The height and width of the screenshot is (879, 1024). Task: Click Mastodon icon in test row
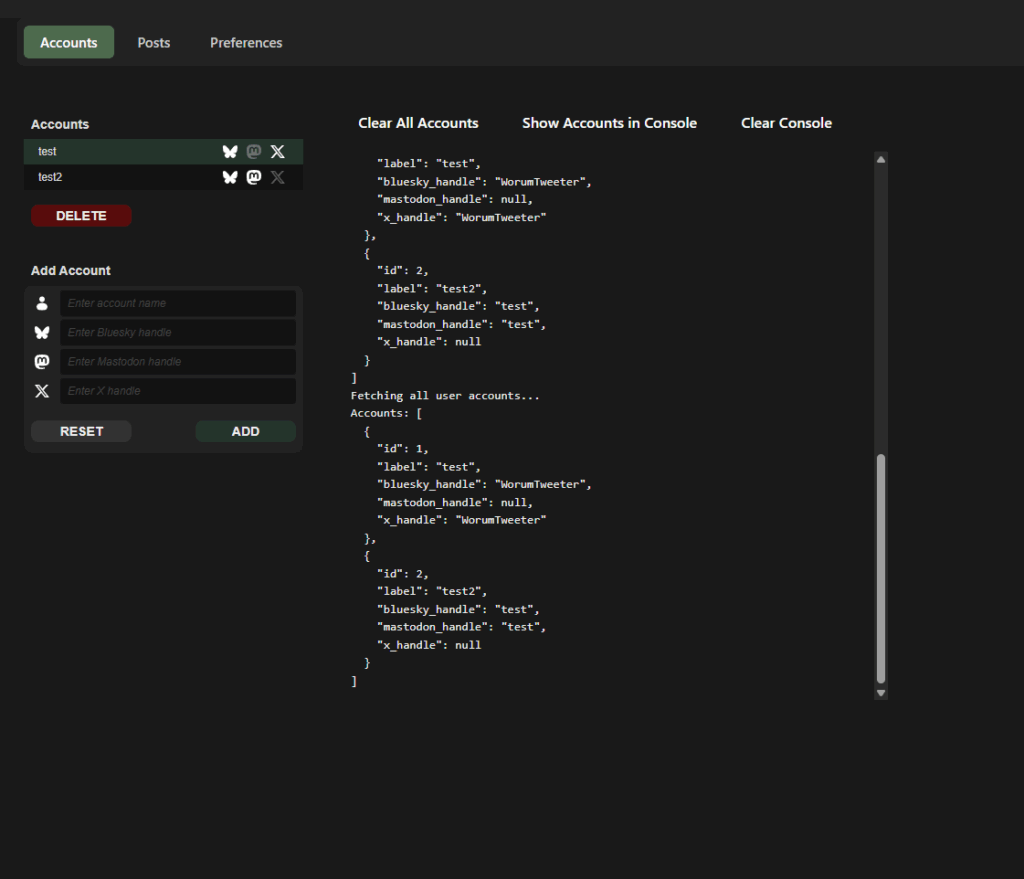point(254,151)
